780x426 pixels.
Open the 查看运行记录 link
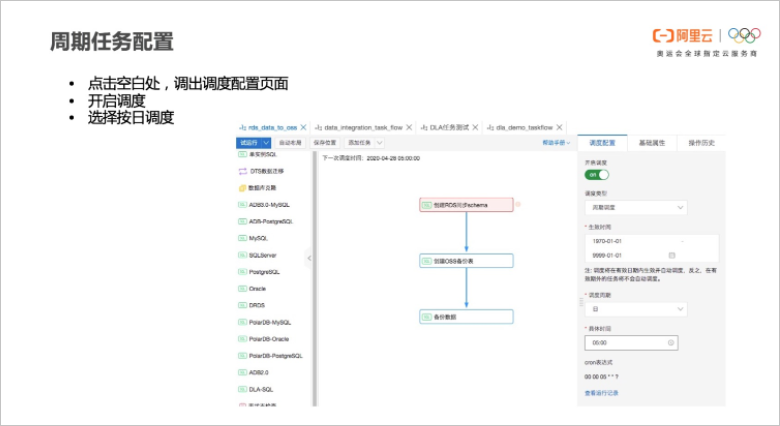[601, 393]
